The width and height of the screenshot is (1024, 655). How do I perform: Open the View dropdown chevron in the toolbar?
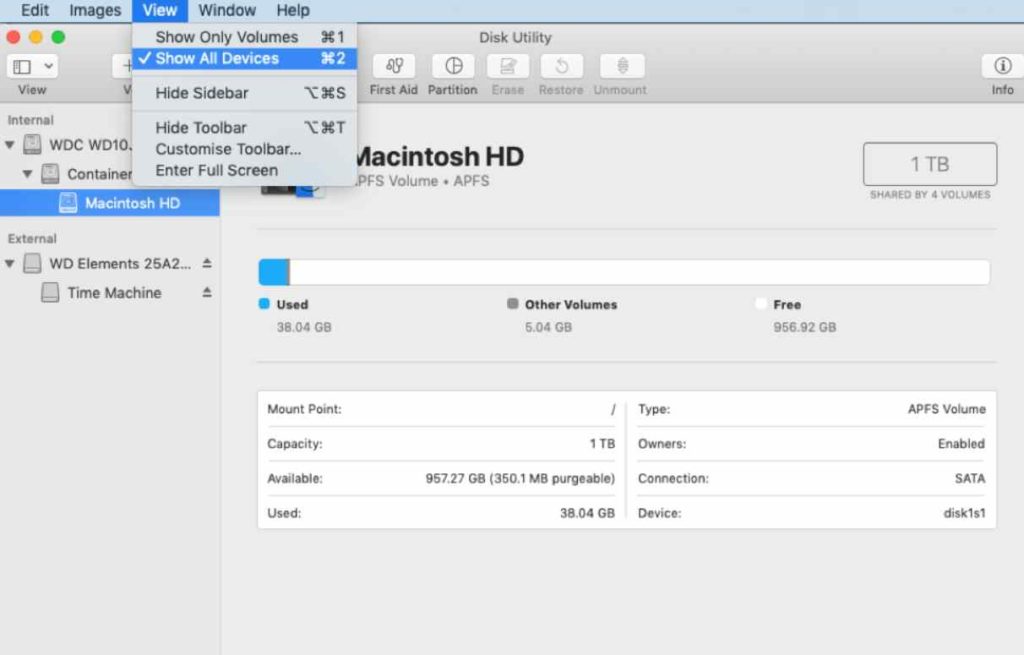48,67
